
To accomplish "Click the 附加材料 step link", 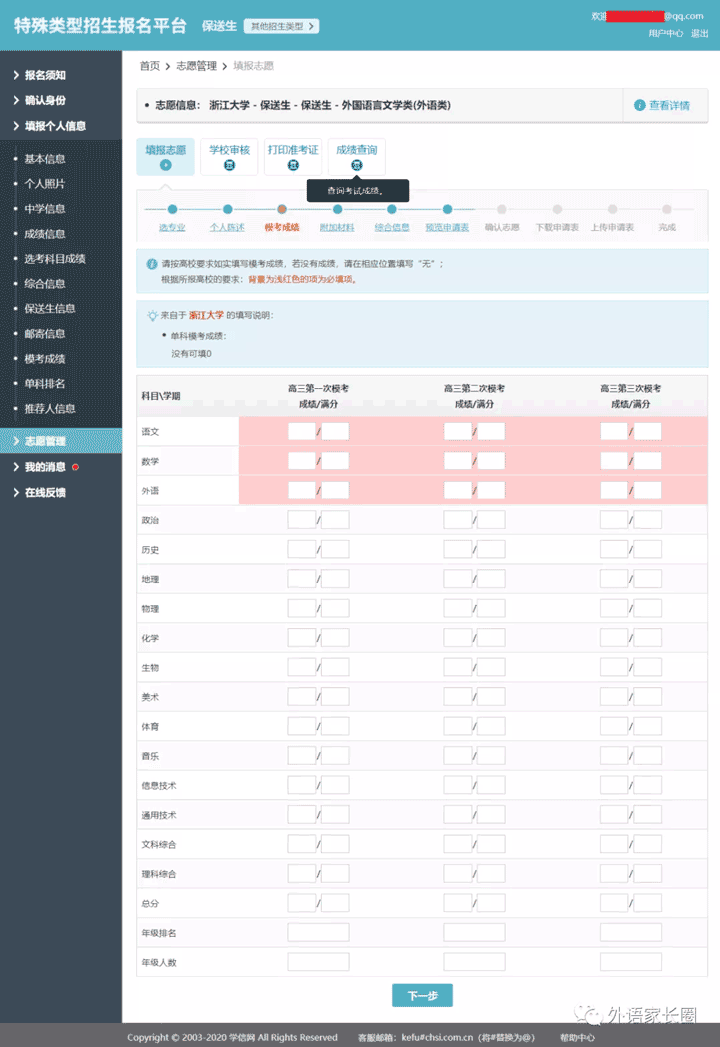I will point(337,227).
